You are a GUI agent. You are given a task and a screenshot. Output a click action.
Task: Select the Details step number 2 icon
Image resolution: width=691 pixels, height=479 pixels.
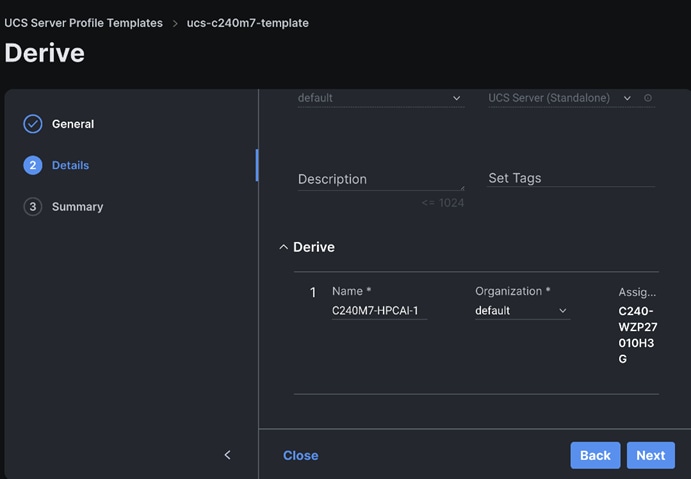pyautogui.click(x=33, y=165)
